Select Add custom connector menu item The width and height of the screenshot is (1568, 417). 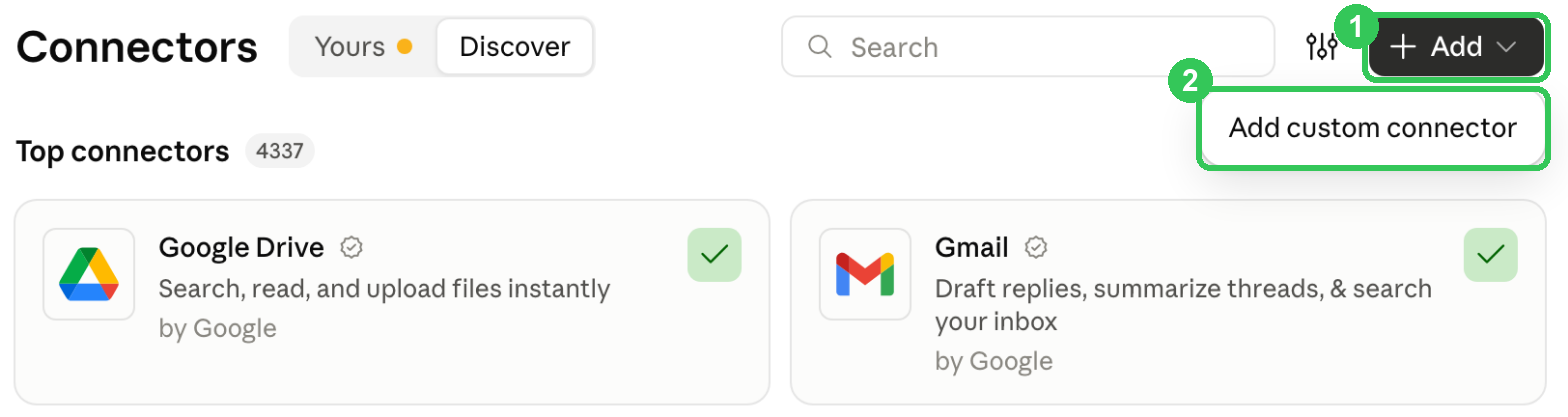pos(1373,128)
